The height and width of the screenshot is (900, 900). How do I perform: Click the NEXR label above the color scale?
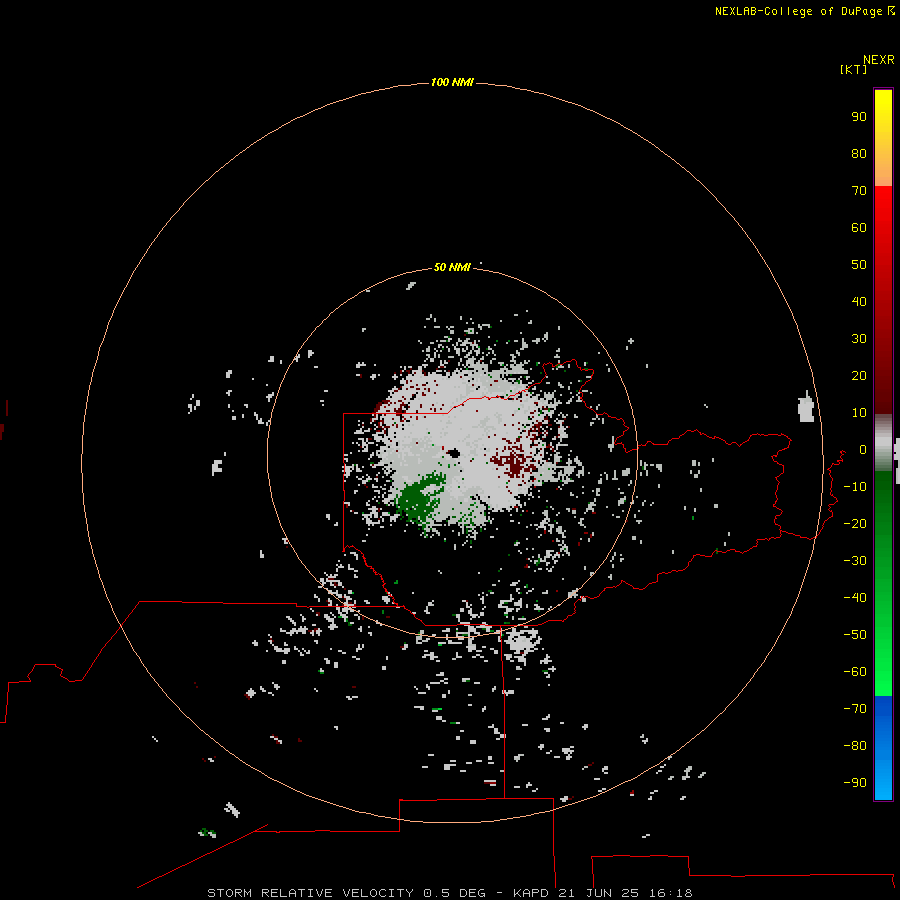pos(879,60)
